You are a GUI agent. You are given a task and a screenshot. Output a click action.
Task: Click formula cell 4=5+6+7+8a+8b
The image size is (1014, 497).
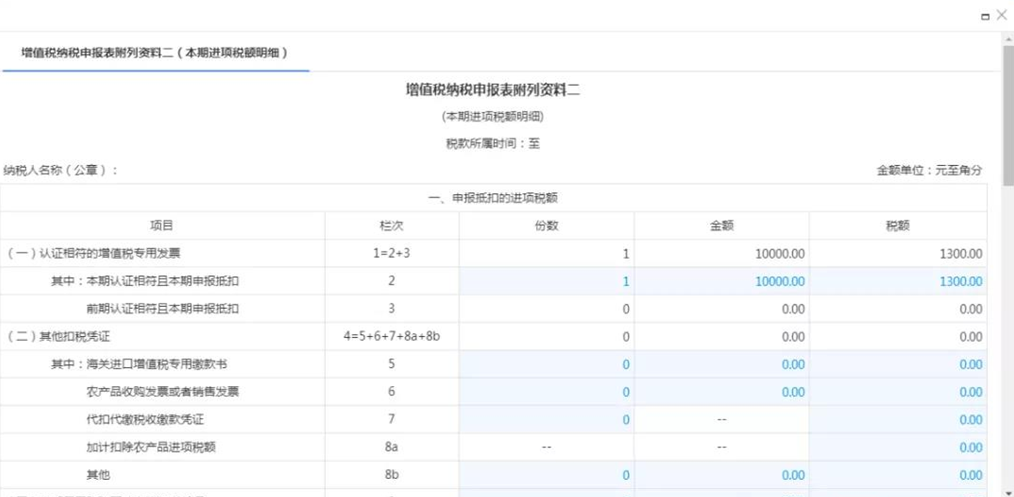(x=392, y=337)
